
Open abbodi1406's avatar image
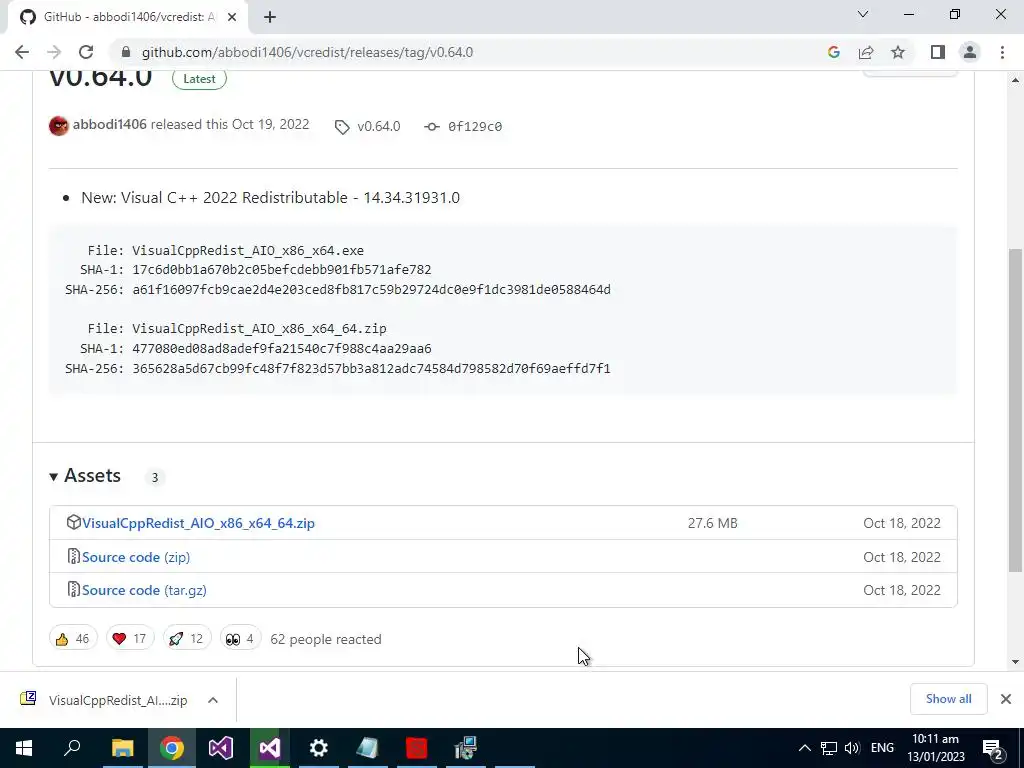click(x=59, y=125)
